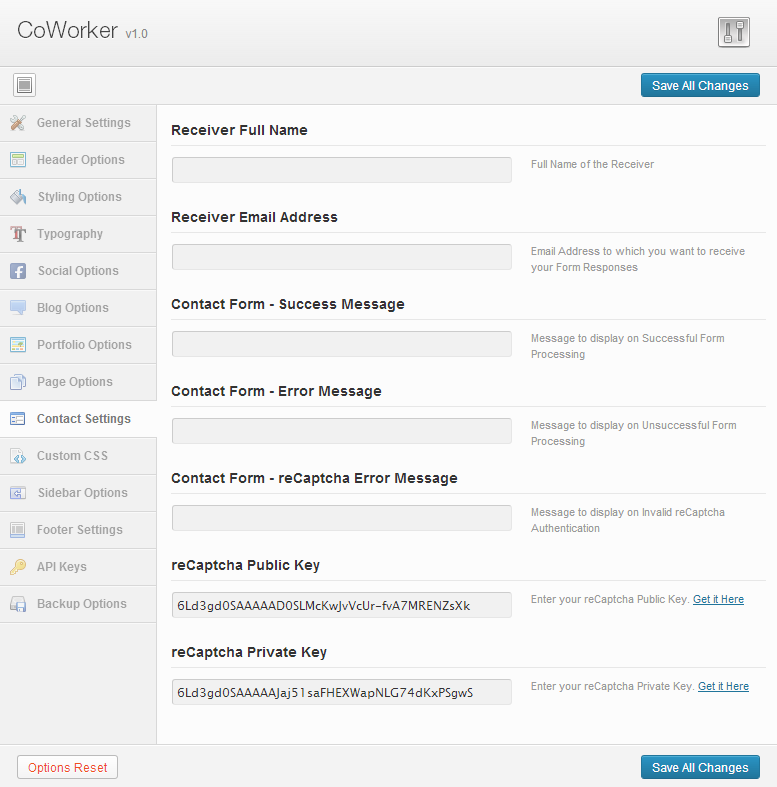The height and width of the screenshot is (787, 777).
Task: Click the Backup Options disk icon
Action: pyautogui.click(x=18, y=604)
